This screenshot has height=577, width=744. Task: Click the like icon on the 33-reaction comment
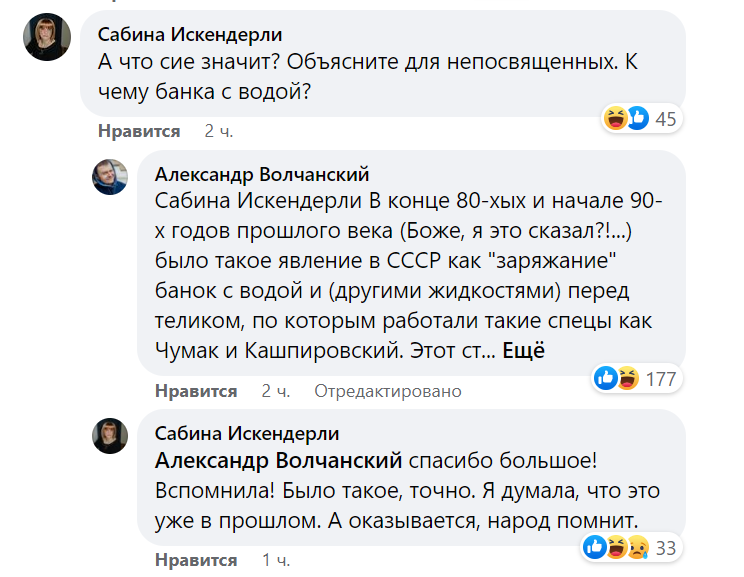(595, 547)
